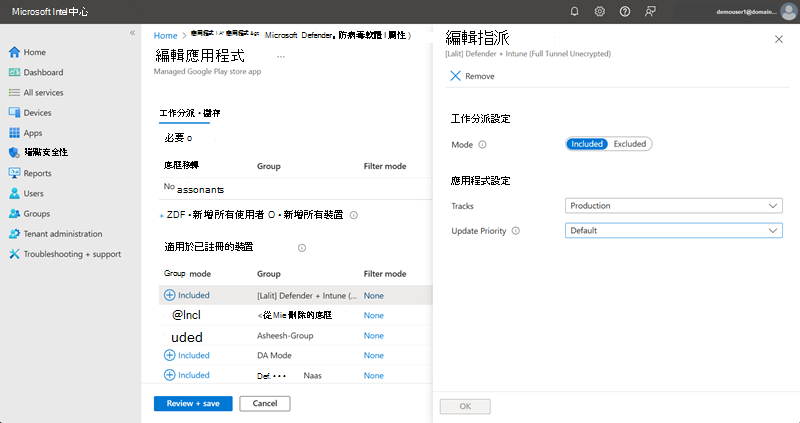Click Remove X icon in panel

pos(455,76)
